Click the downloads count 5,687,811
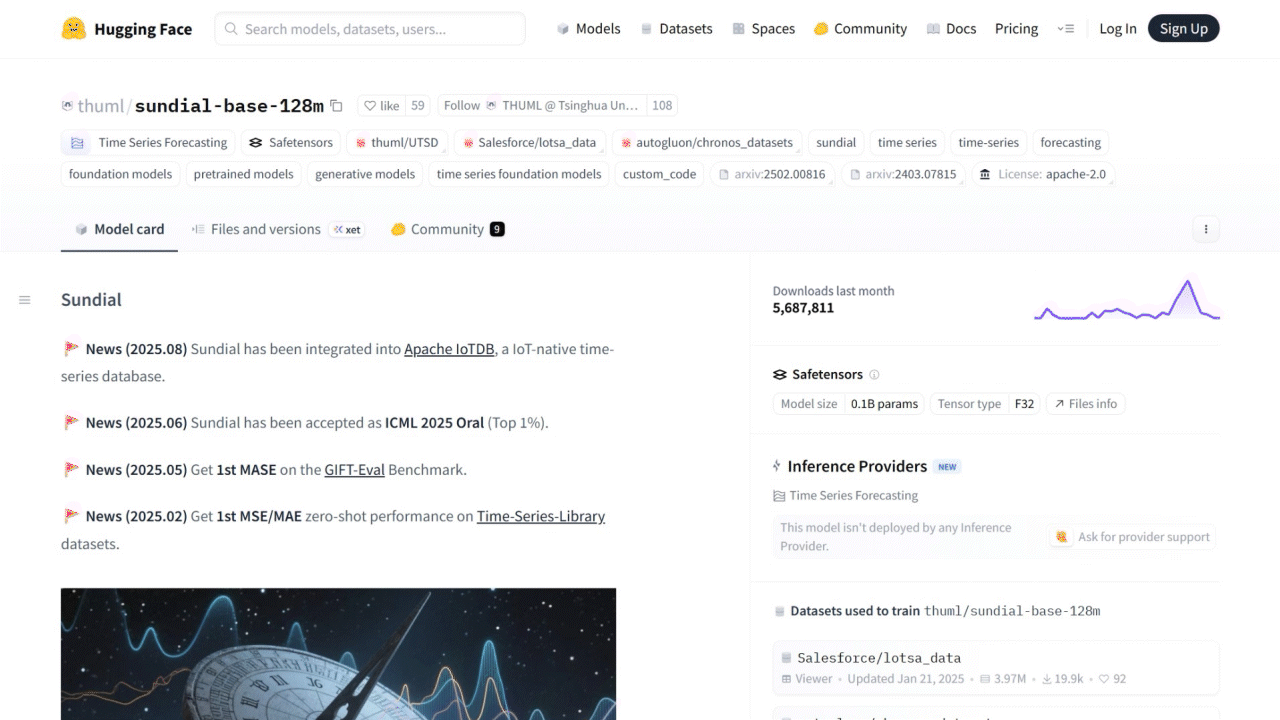Viewport: 1280px width, 720px height. click(803, 308)
